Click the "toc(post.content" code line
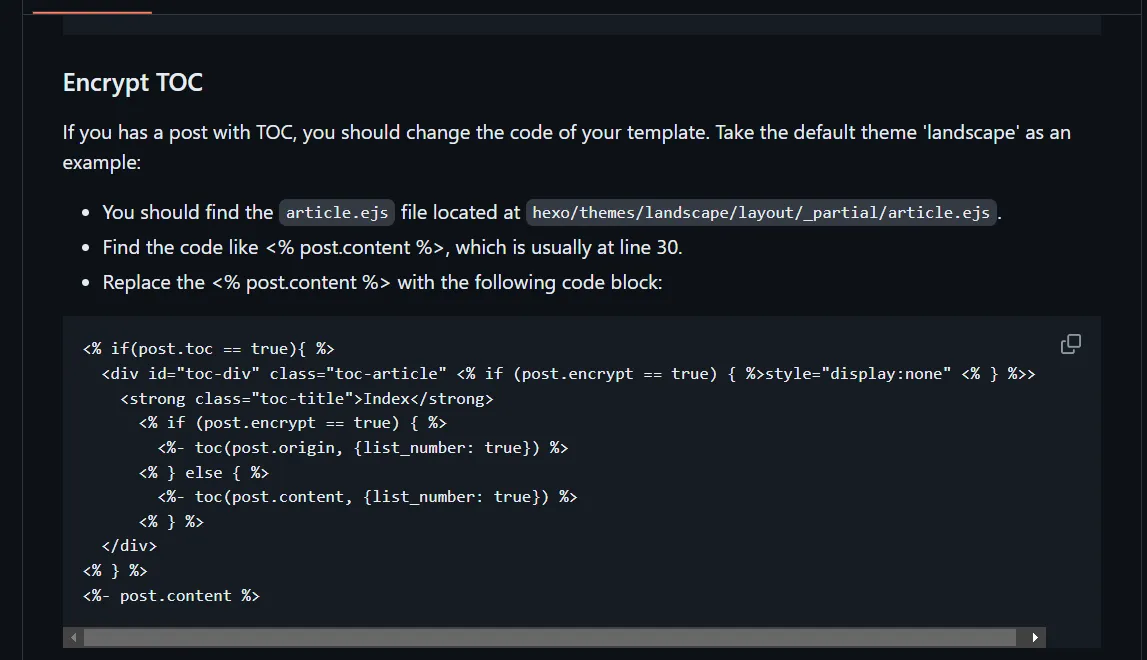 [367, 497]
